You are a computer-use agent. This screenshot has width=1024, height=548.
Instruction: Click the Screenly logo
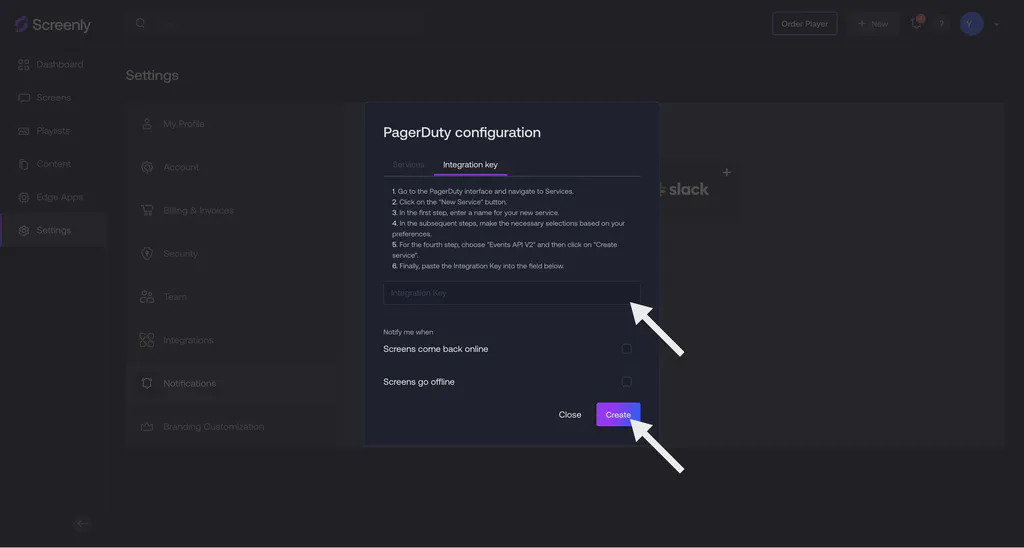click(52, 25)
